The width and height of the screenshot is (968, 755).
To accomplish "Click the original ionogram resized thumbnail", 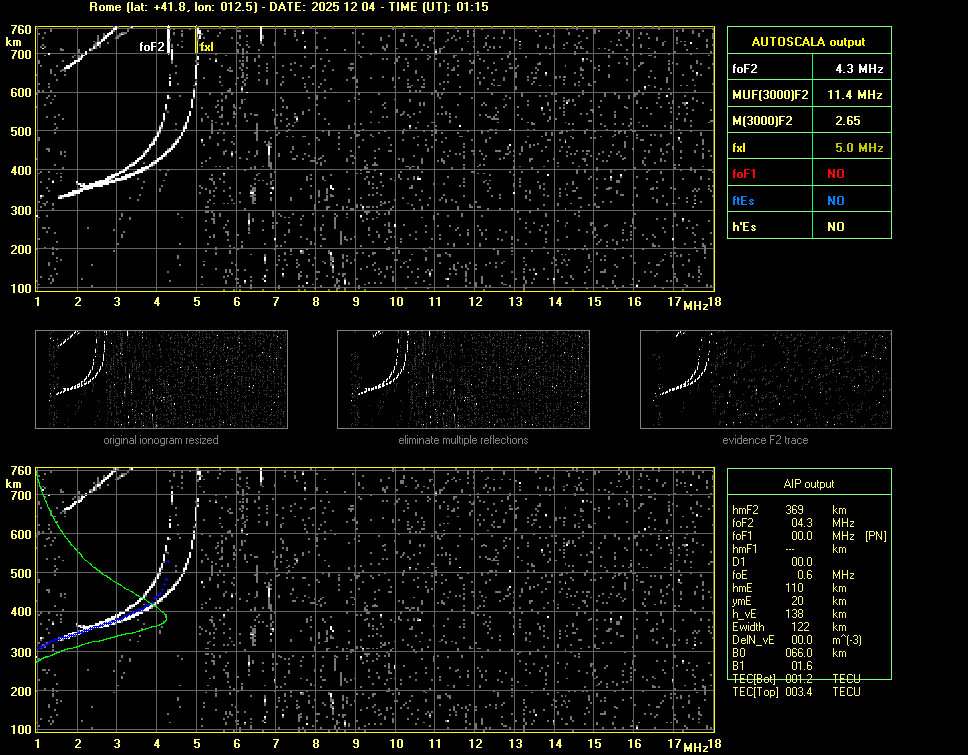I will tap(162, 379).
